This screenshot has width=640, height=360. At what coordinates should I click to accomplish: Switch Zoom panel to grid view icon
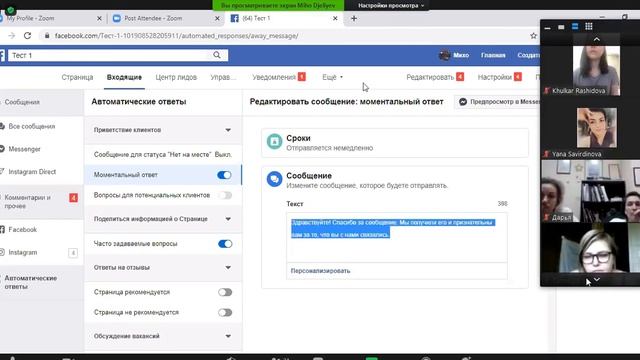589,27
